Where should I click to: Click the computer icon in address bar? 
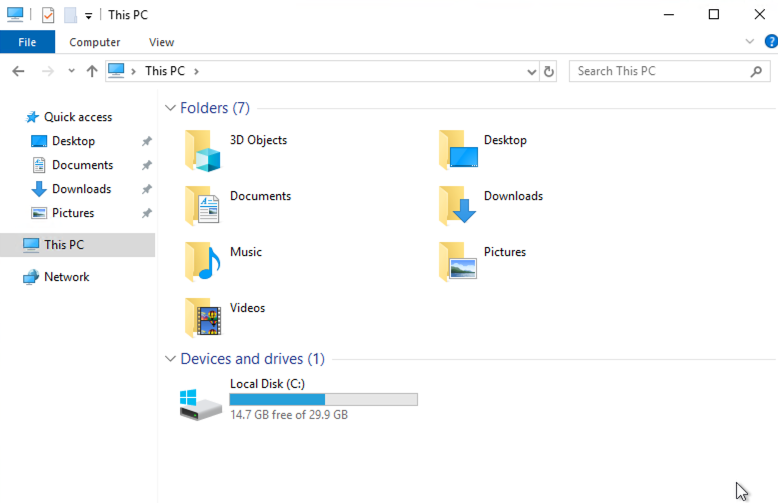coord(116,71)
